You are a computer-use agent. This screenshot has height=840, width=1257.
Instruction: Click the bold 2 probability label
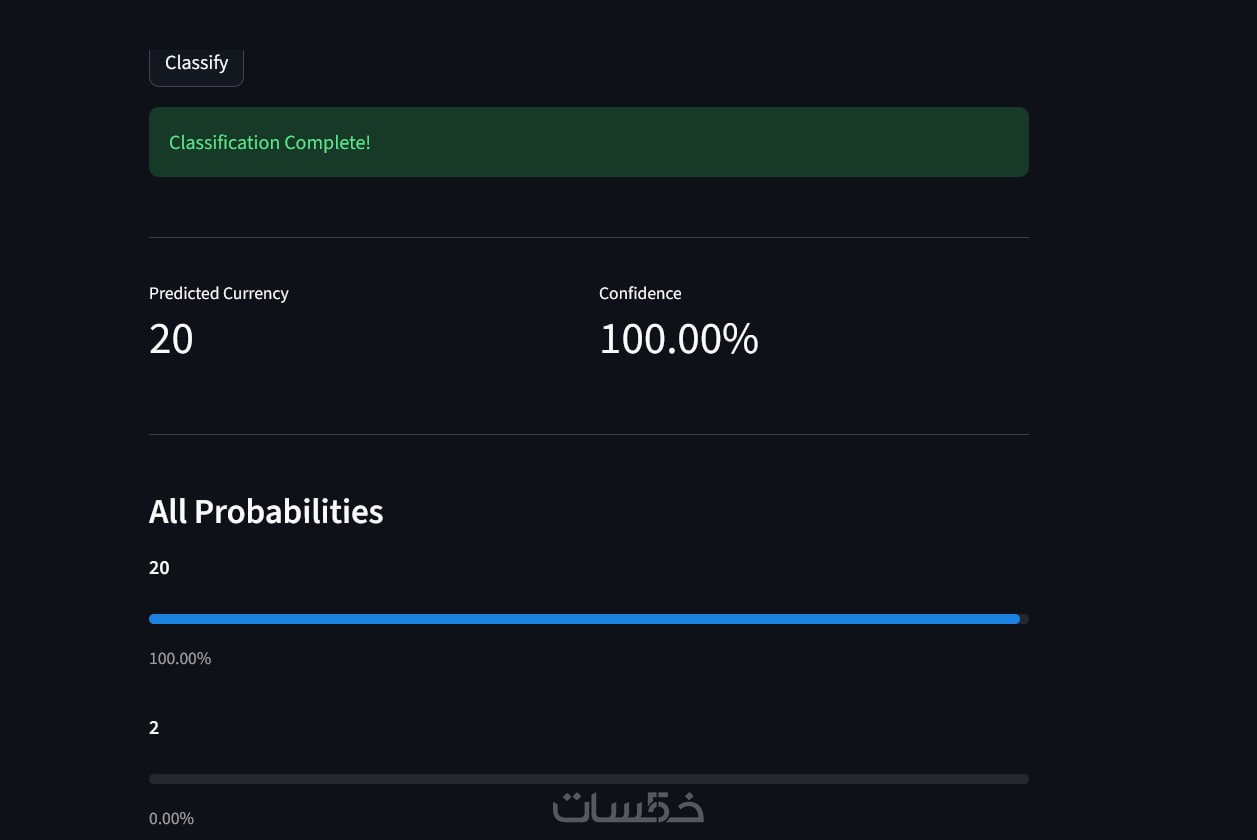[154, 728]
